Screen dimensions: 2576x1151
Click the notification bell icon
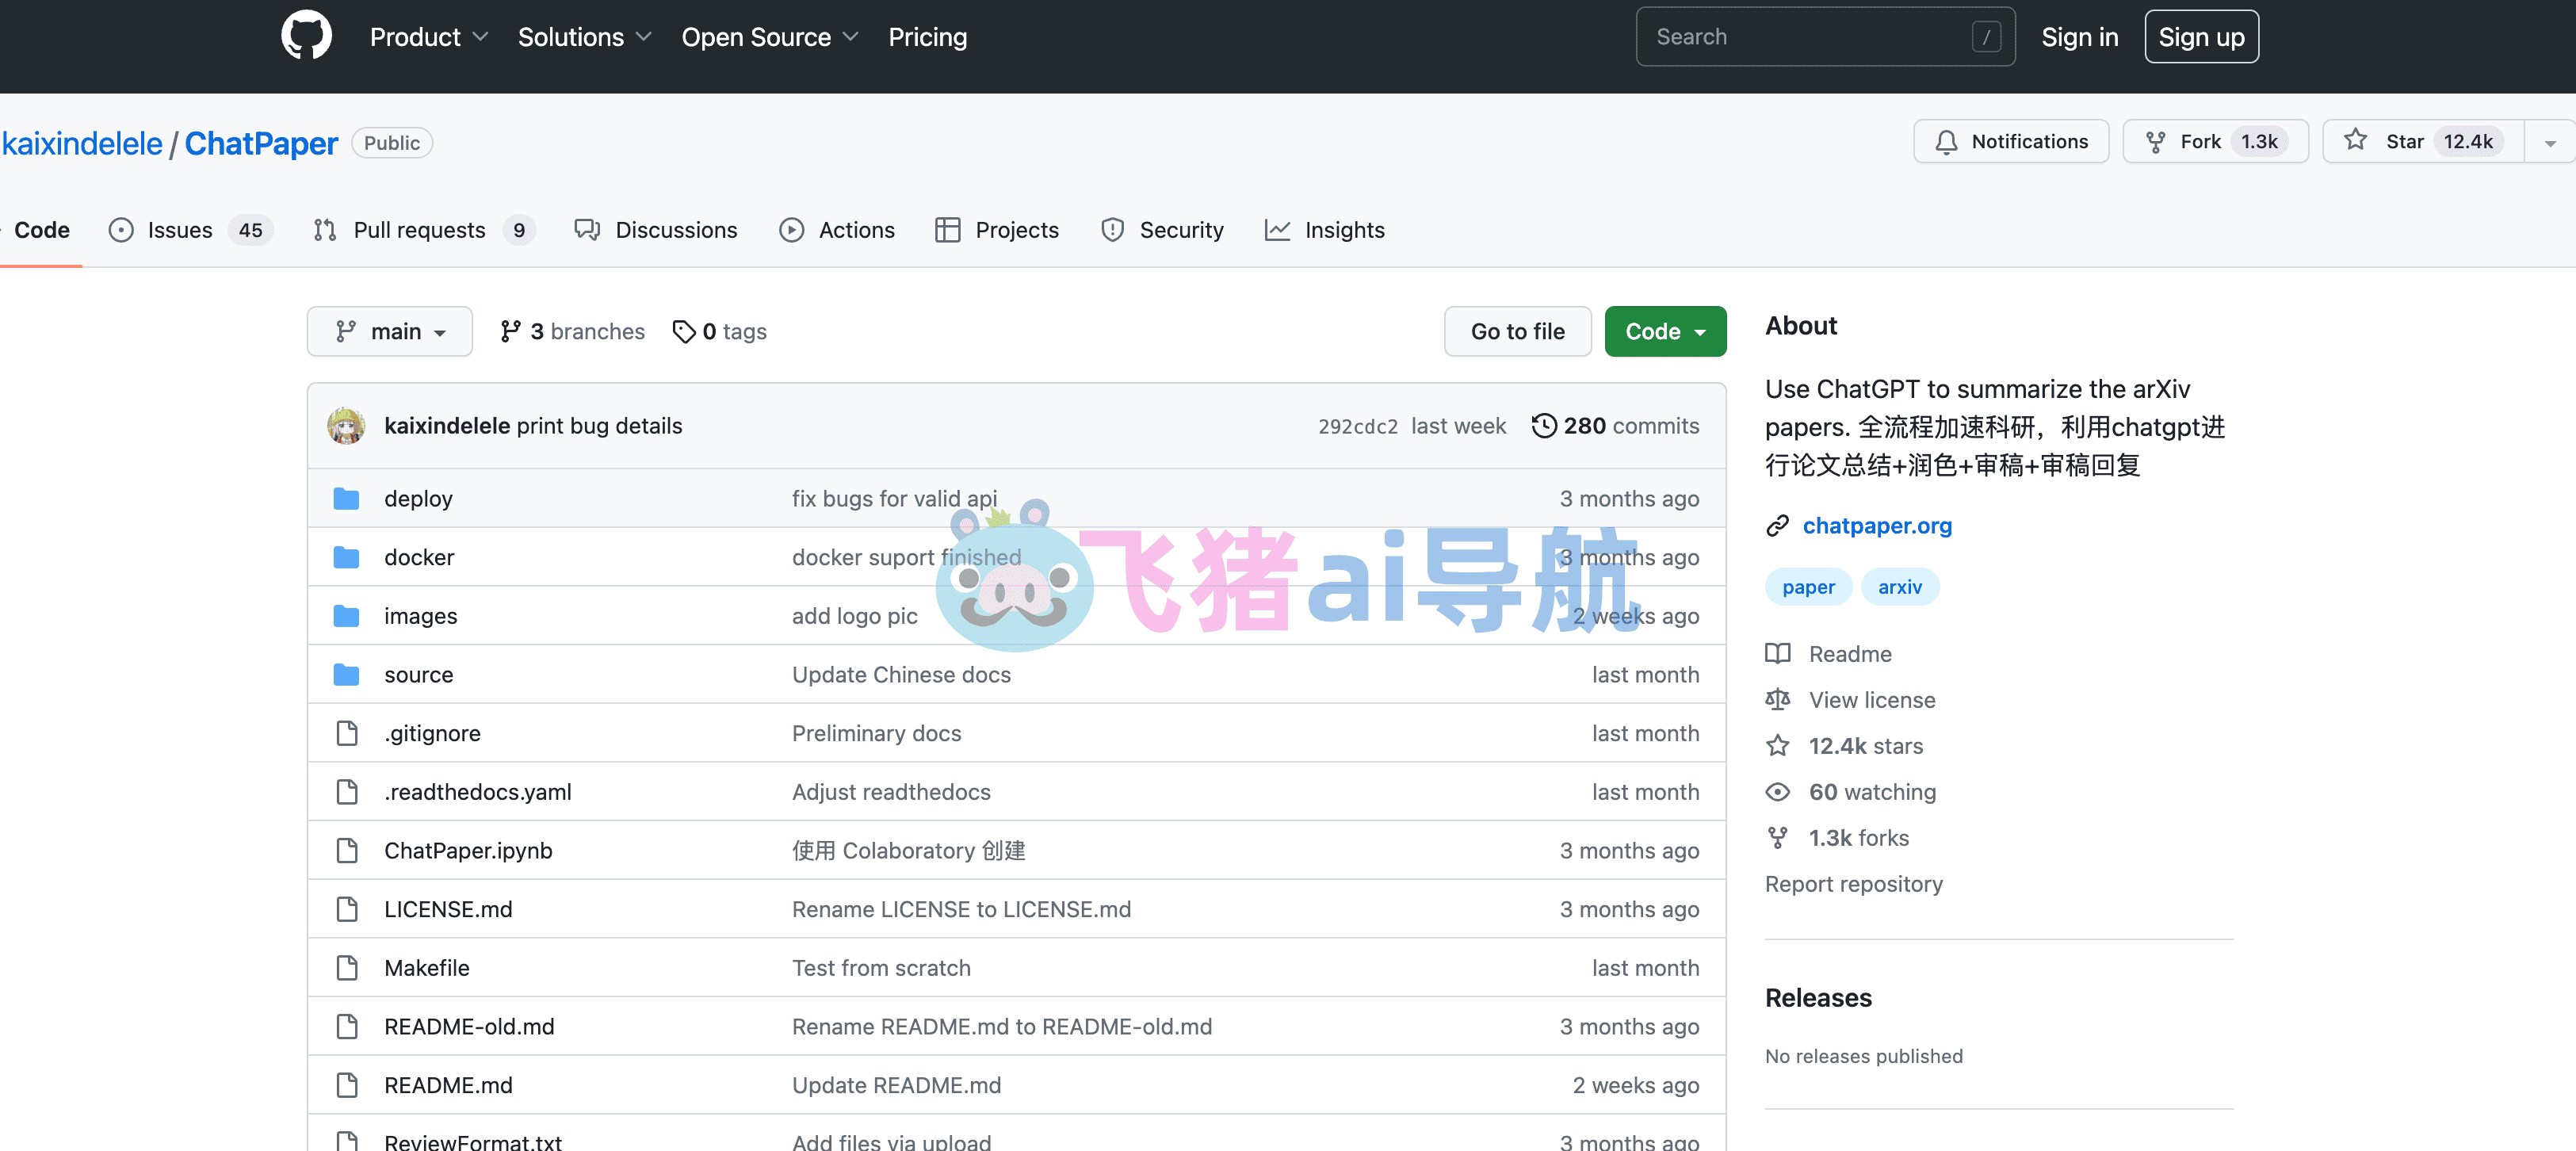pyautogui.click(x=1946, y=142)
